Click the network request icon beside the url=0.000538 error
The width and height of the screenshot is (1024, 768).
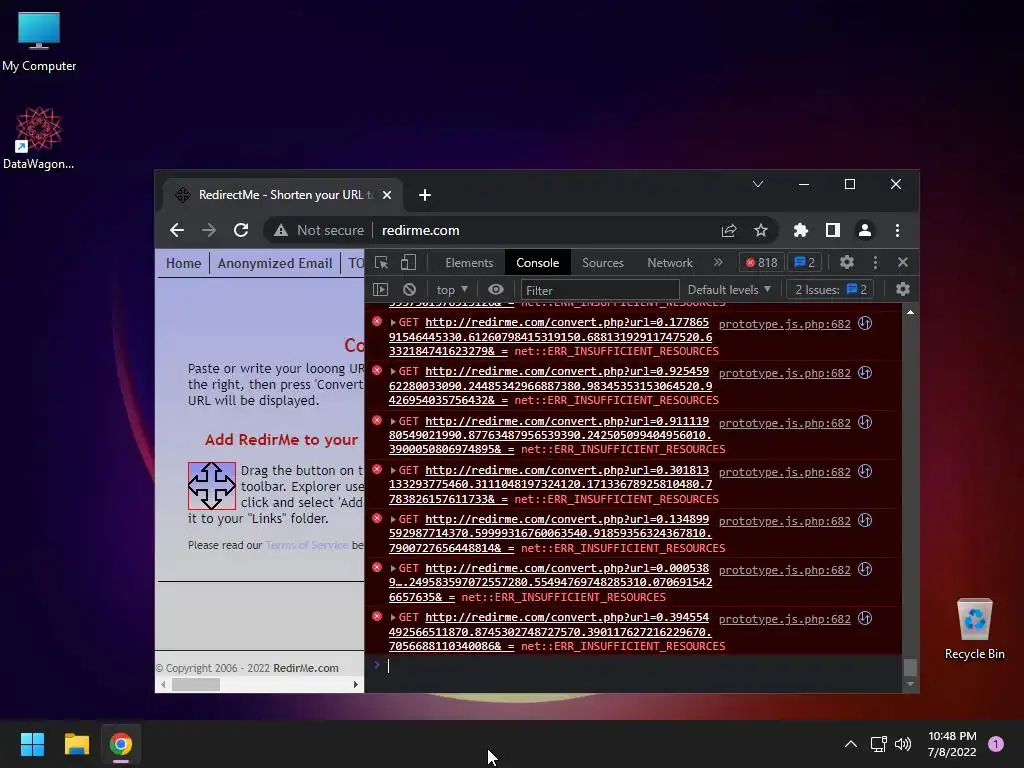click(865, 569)
